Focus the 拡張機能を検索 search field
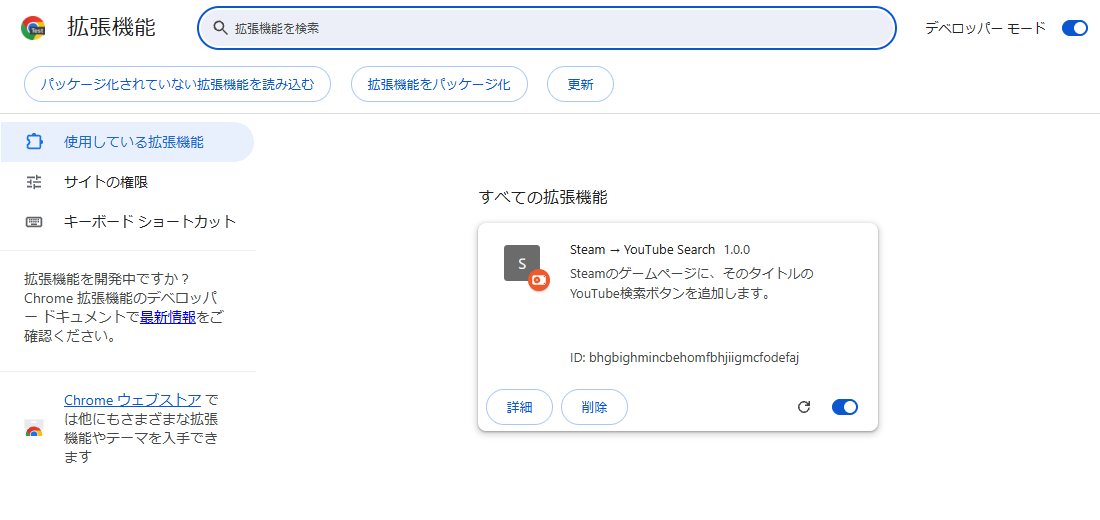 (x=546, y=28)
